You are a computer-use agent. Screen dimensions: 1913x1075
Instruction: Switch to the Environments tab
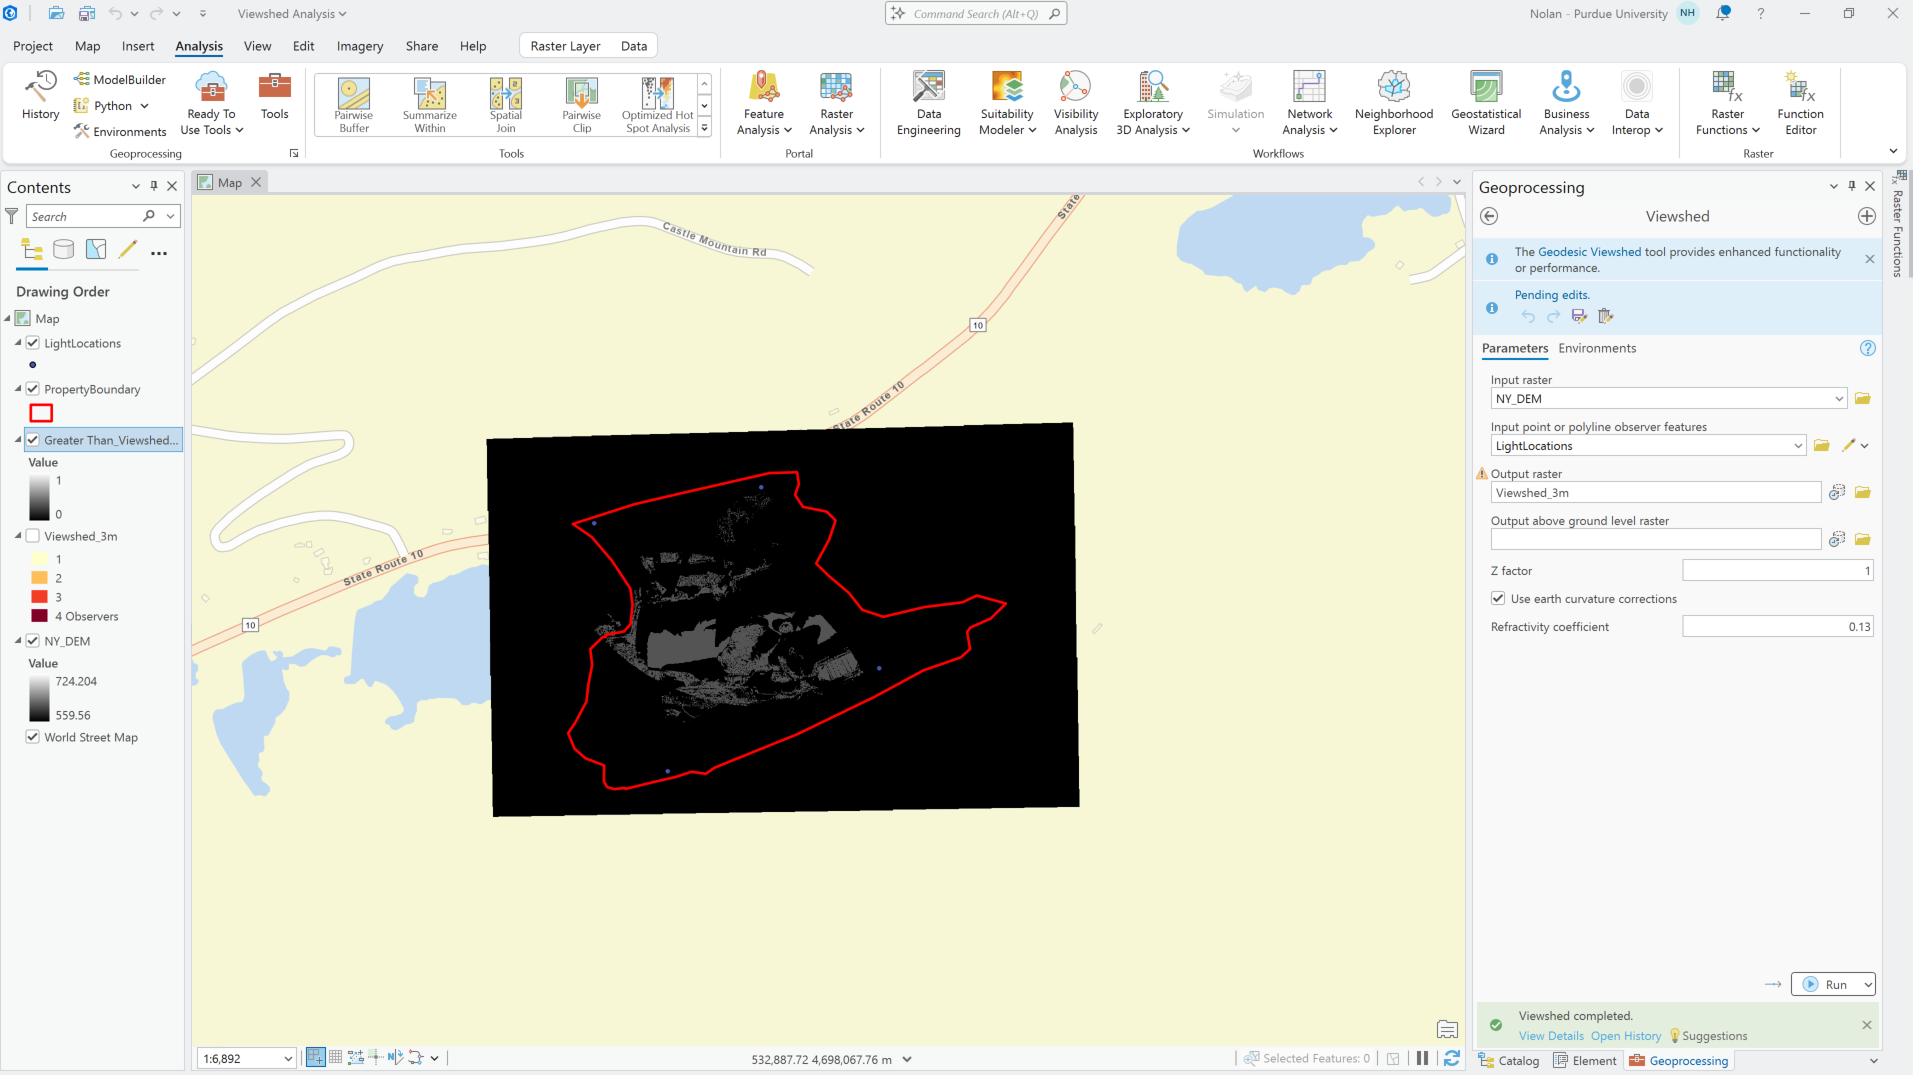point(1597,348)
